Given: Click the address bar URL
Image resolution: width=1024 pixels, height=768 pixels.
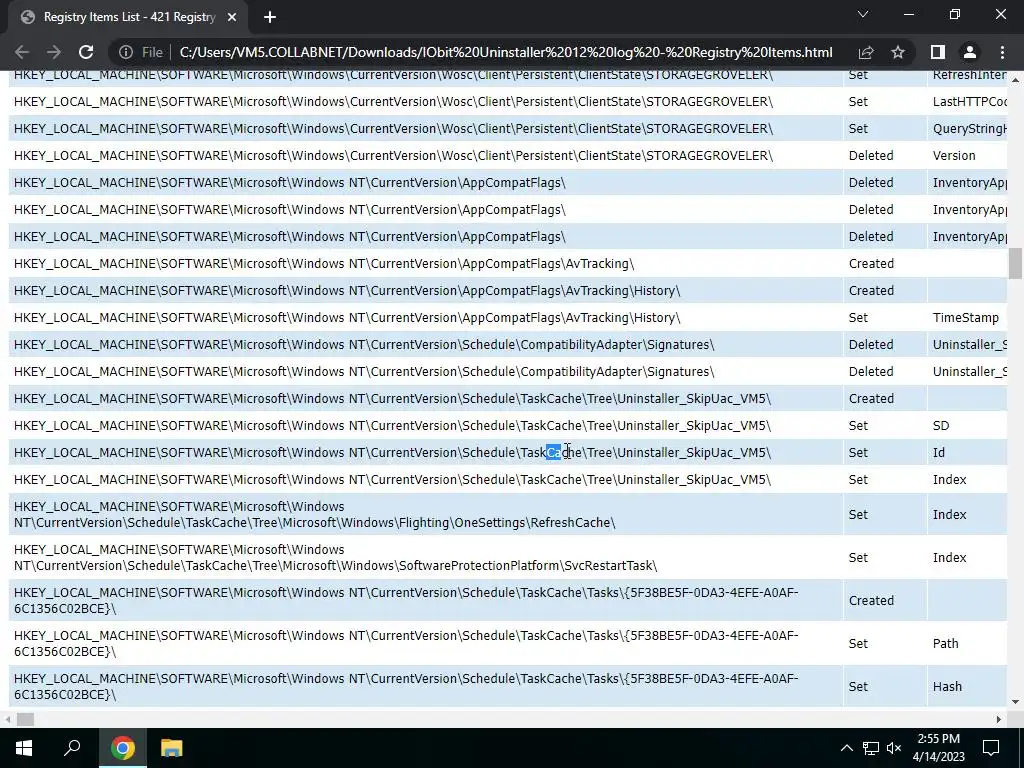Looking at the screenshot, I should coord(505,52).
